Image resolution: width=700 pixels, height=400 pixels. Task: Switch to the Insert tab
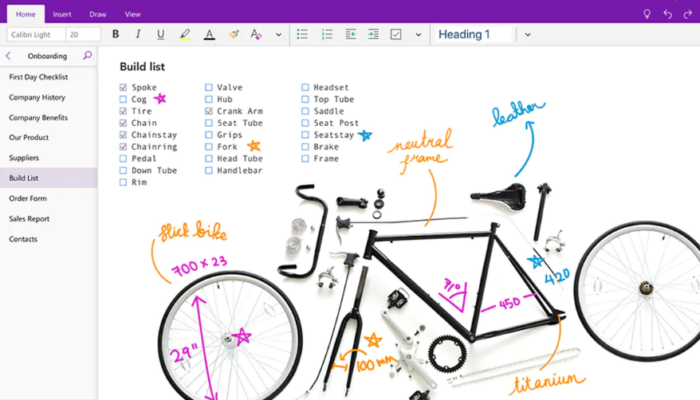coord(62,14)
